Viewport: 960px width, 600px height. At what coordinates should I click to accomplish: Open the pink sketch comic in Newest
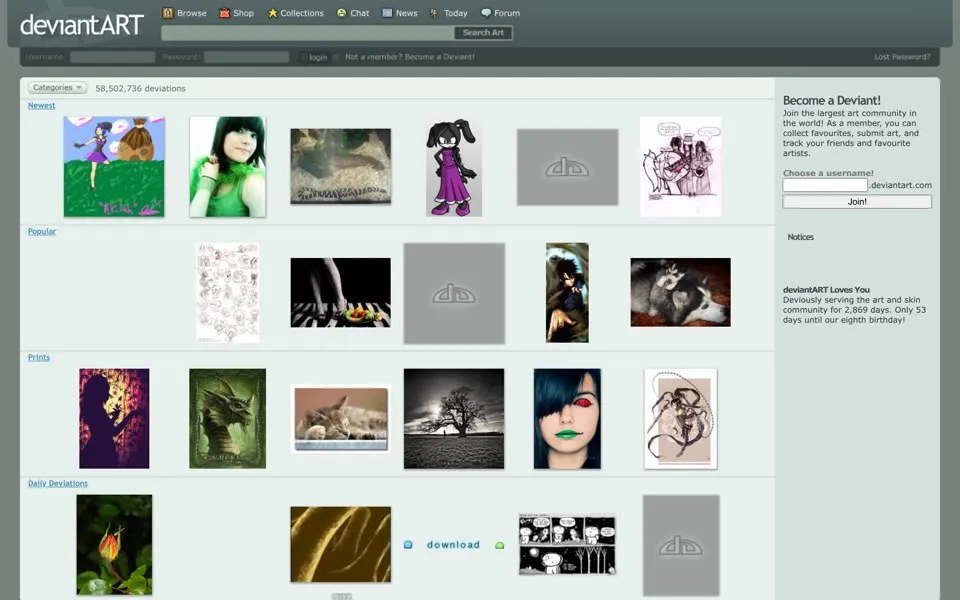(x=681, y=167)
